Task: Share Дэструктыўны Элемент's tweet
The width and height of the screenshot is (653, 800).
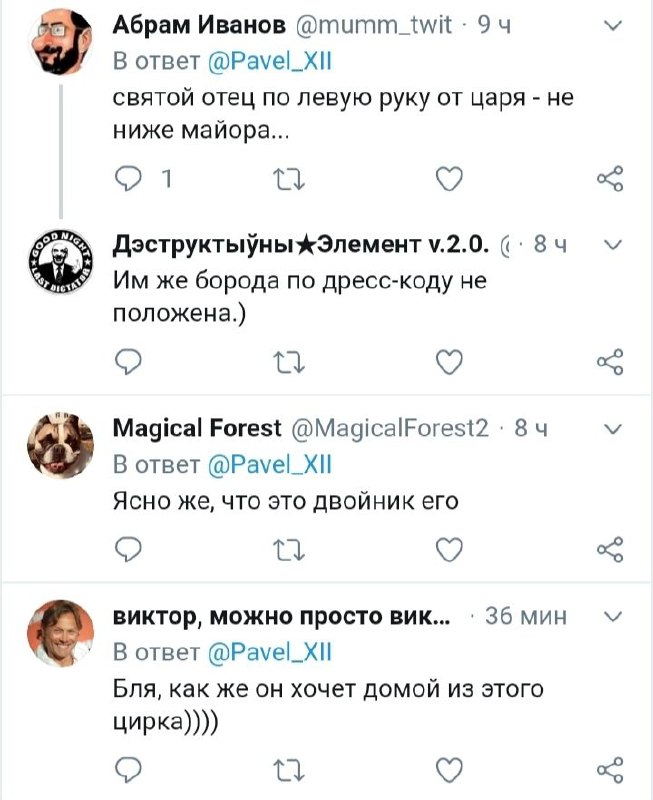Action: 609,363
